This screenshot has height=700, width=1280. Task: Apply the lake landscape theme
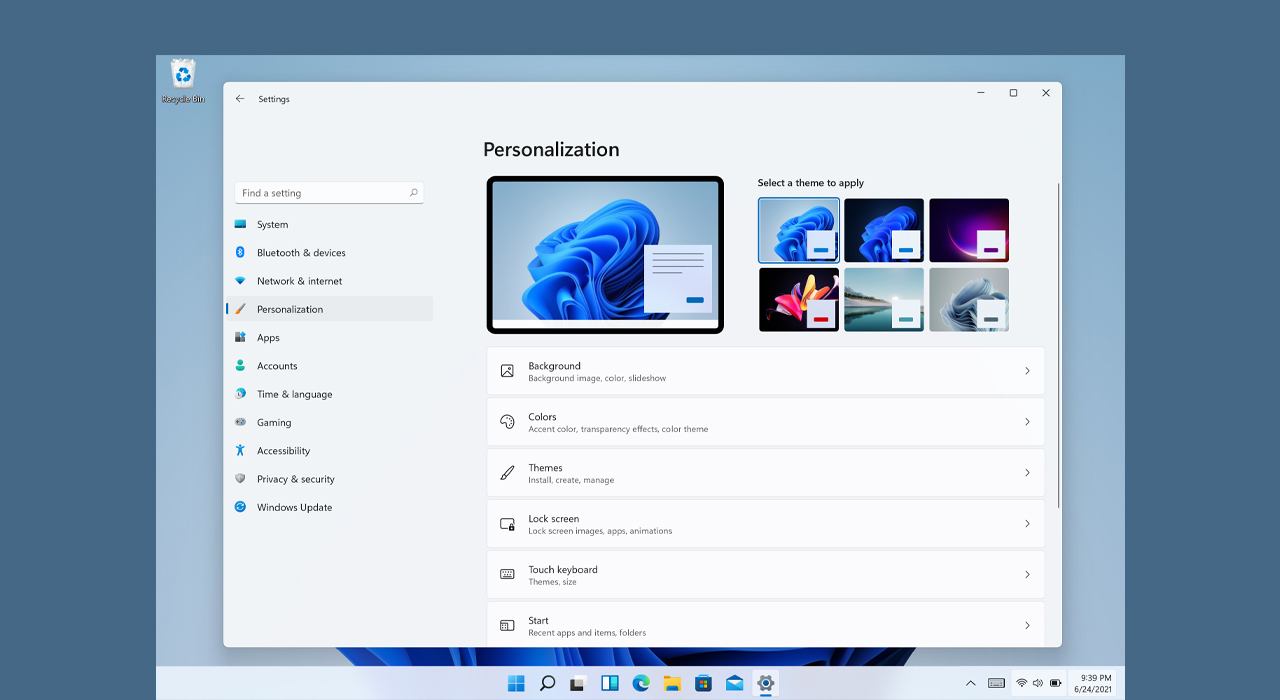tap(884, 299)
